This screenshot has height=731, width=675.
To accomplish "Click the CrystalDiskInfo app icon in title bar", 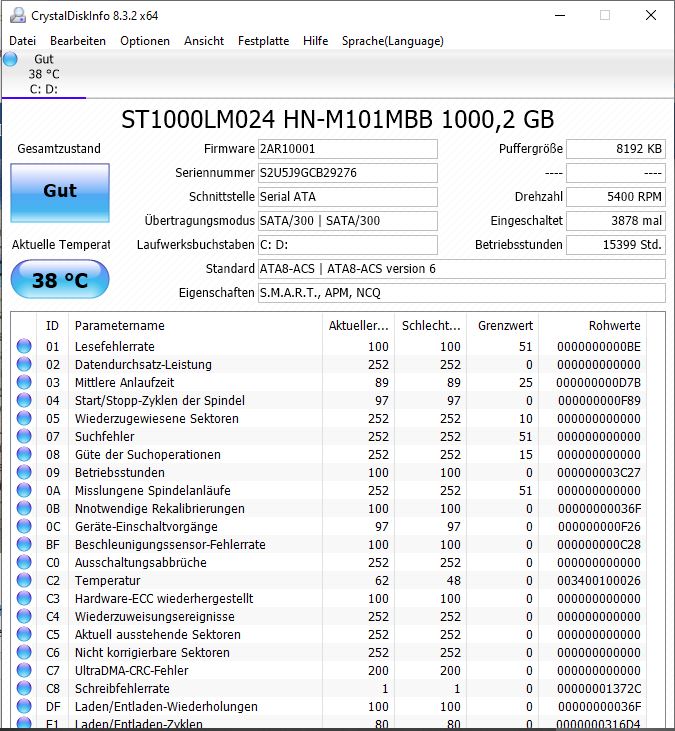I will coord(18,15).
